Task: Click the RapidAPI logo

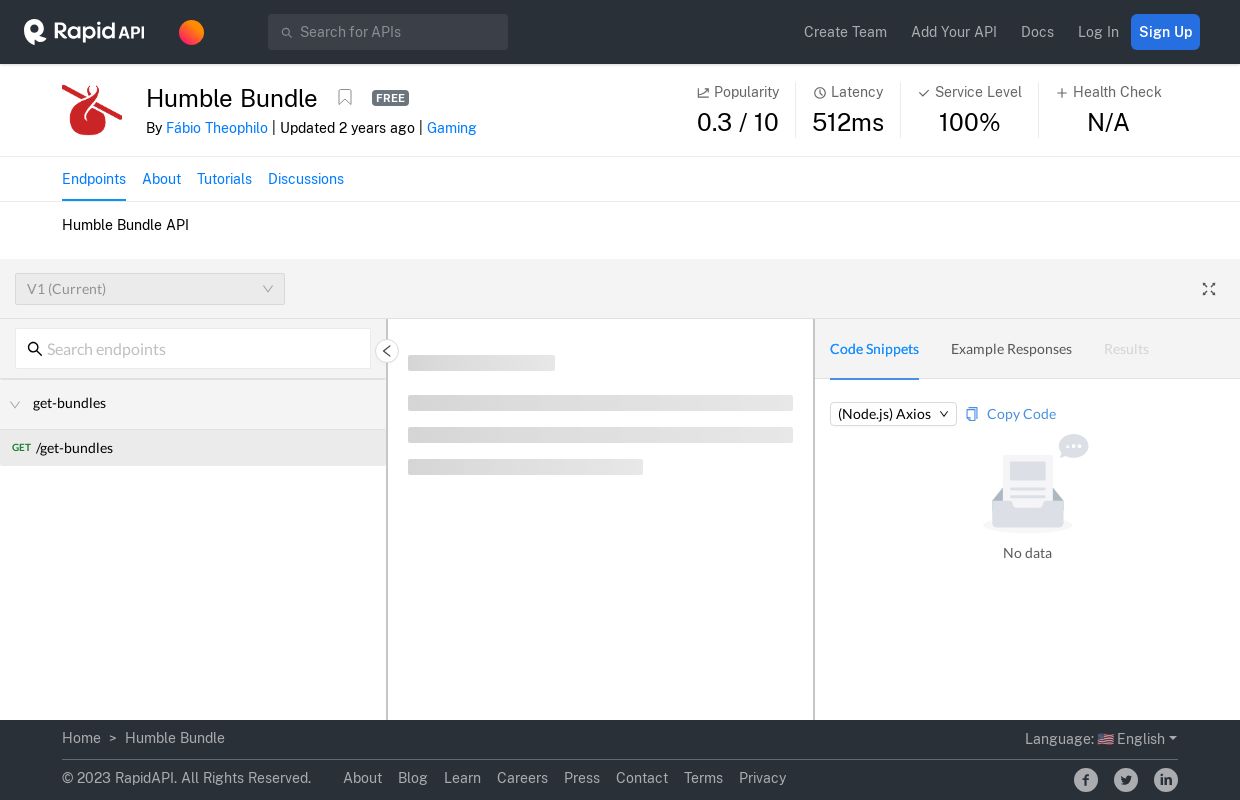Action: (84, 32)
